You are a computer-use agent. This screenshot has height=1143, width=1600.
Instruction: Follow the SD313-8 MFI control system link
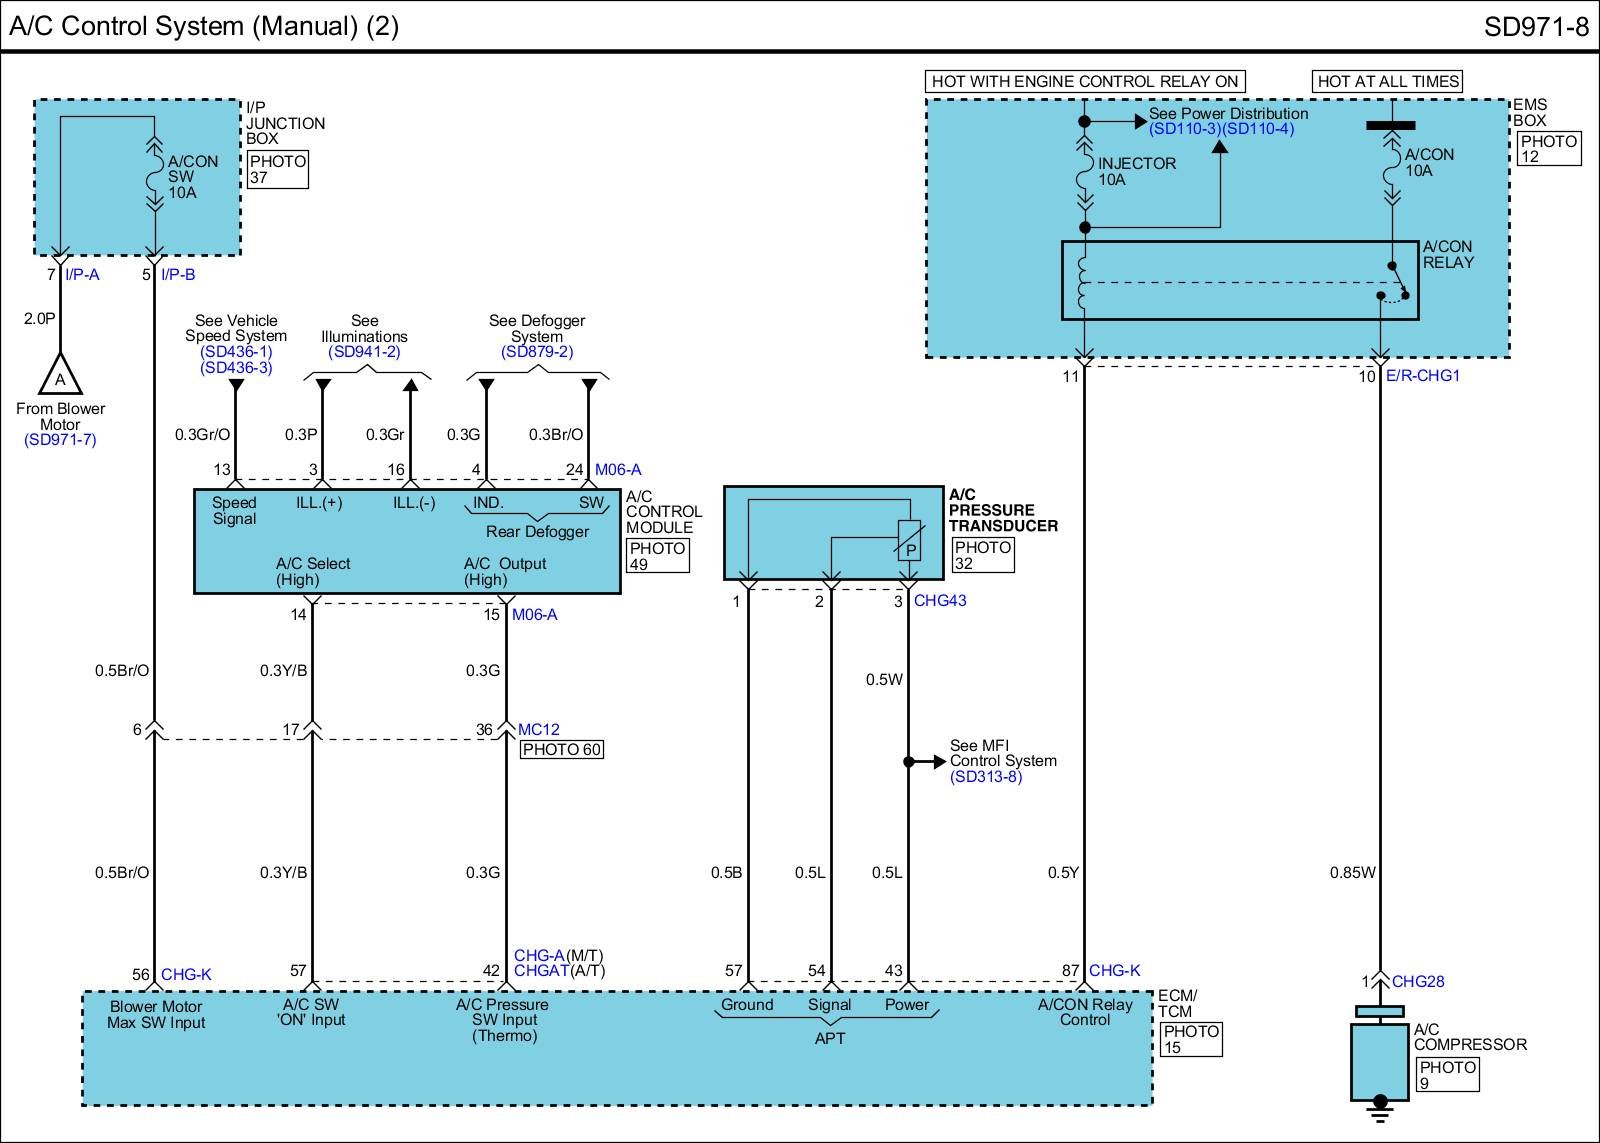pyautogui.click(x=986, y=777)
